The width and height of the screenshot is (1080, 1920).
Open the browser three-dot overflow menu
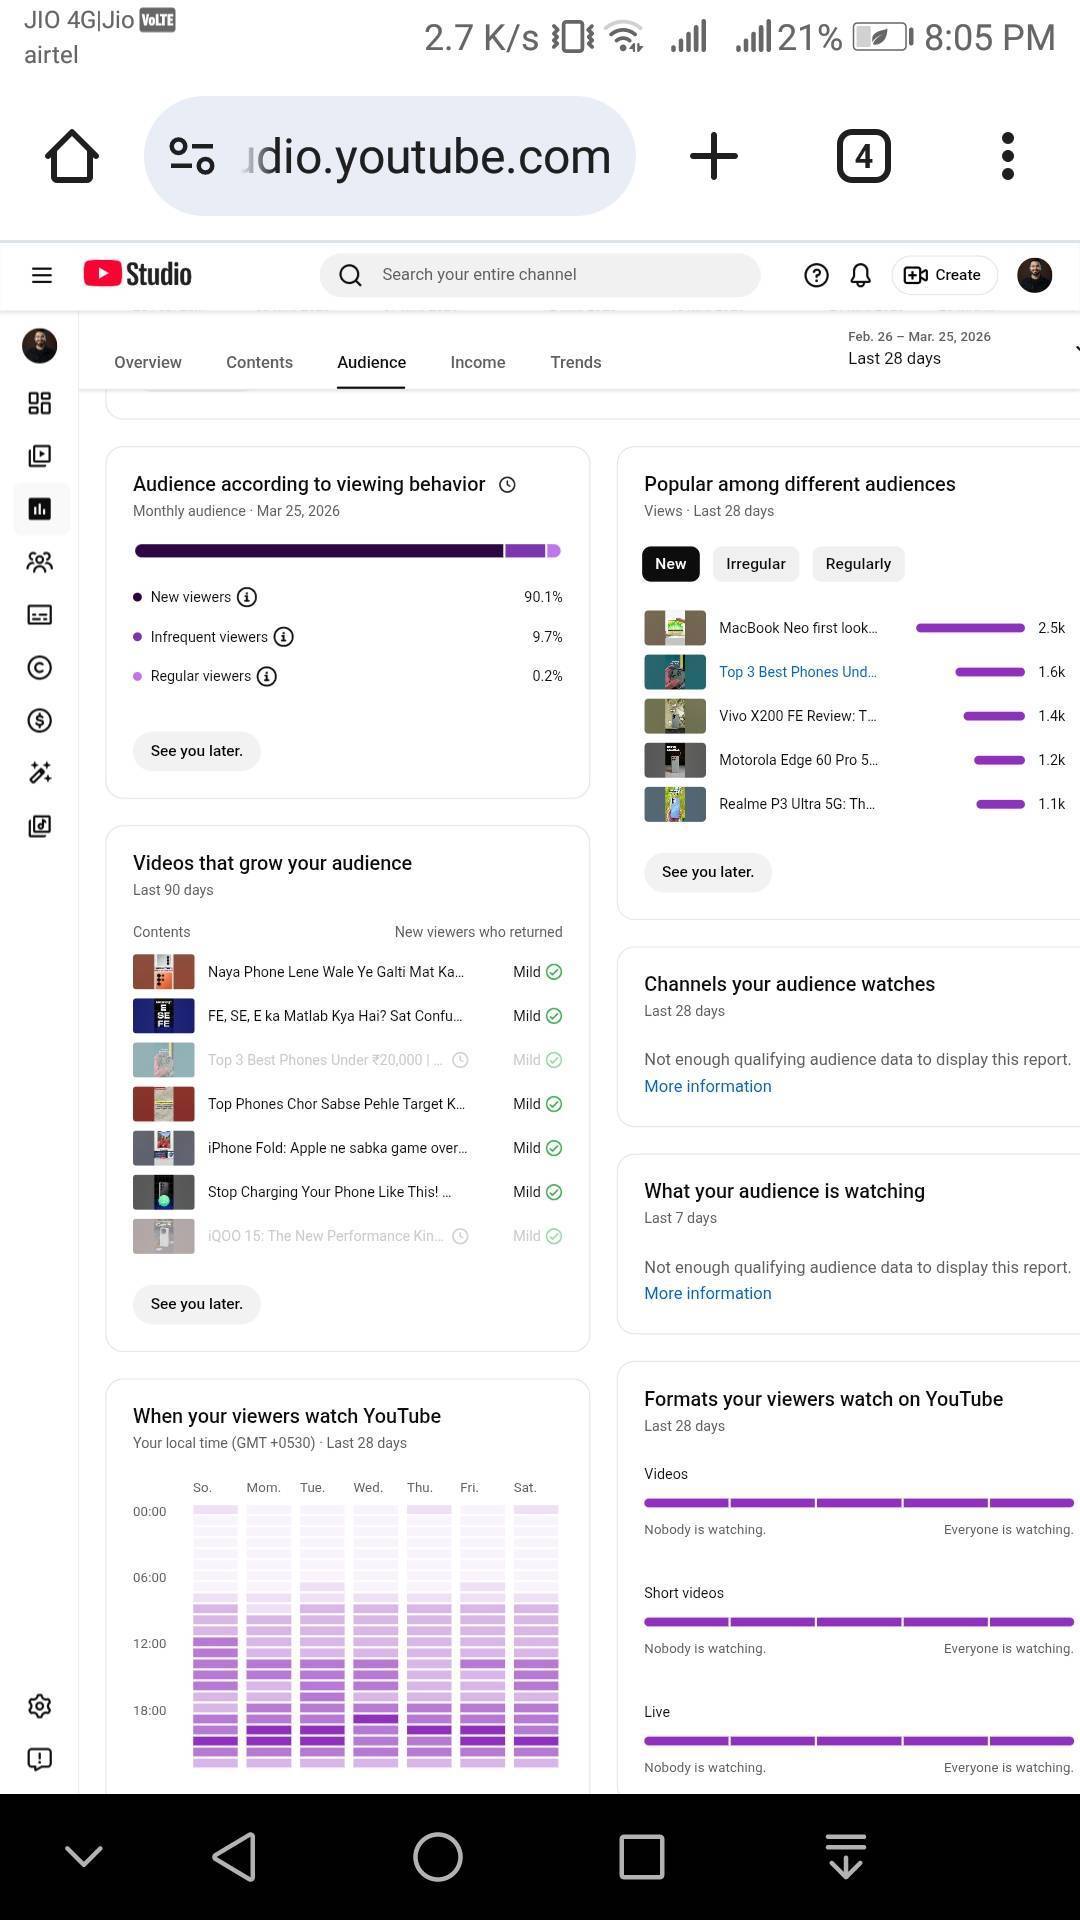point(1007,157)
